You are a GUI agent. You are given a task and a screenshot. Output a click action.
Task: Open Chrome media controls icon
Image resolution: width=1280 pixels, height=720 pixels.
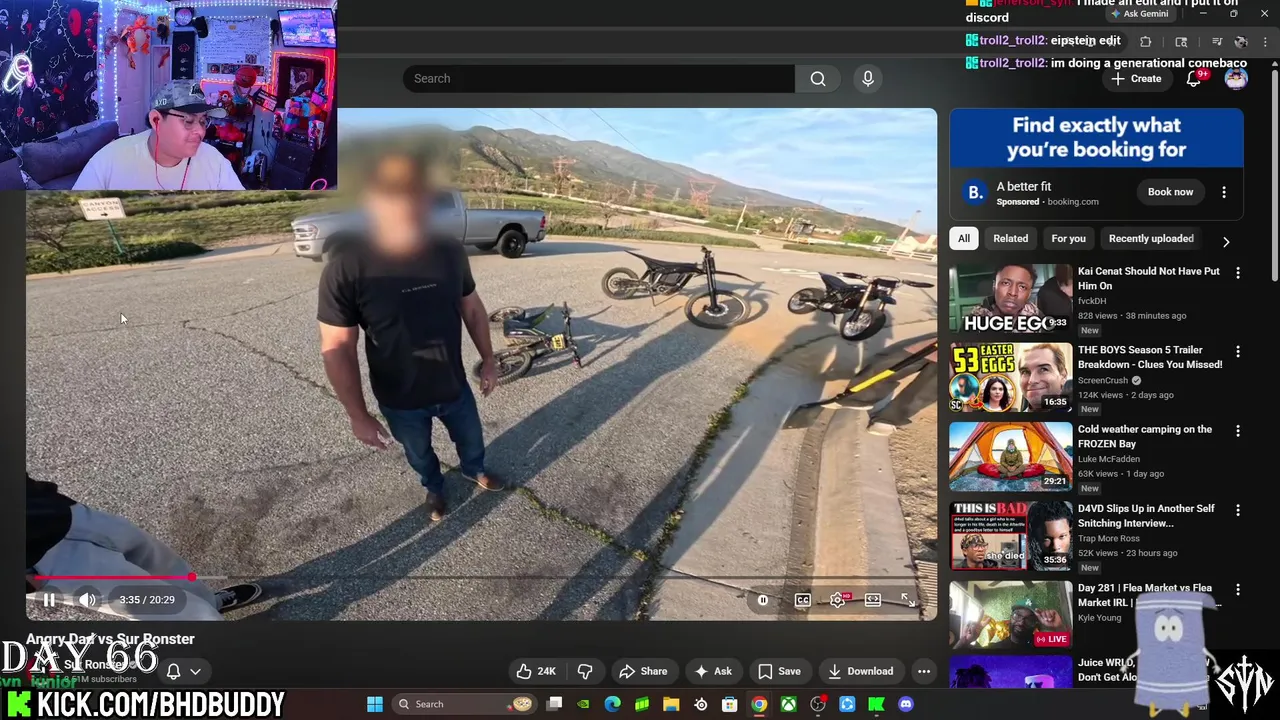point(1217,42)
